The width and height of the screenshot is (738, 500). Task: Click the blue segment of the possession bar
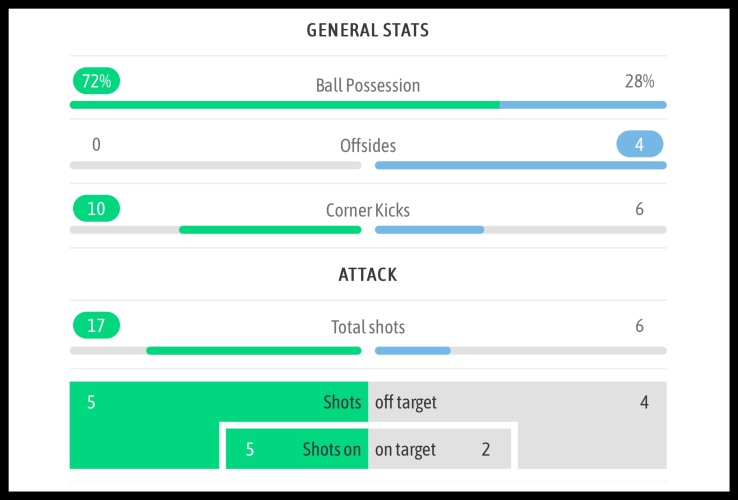click(x=583, y=104)
